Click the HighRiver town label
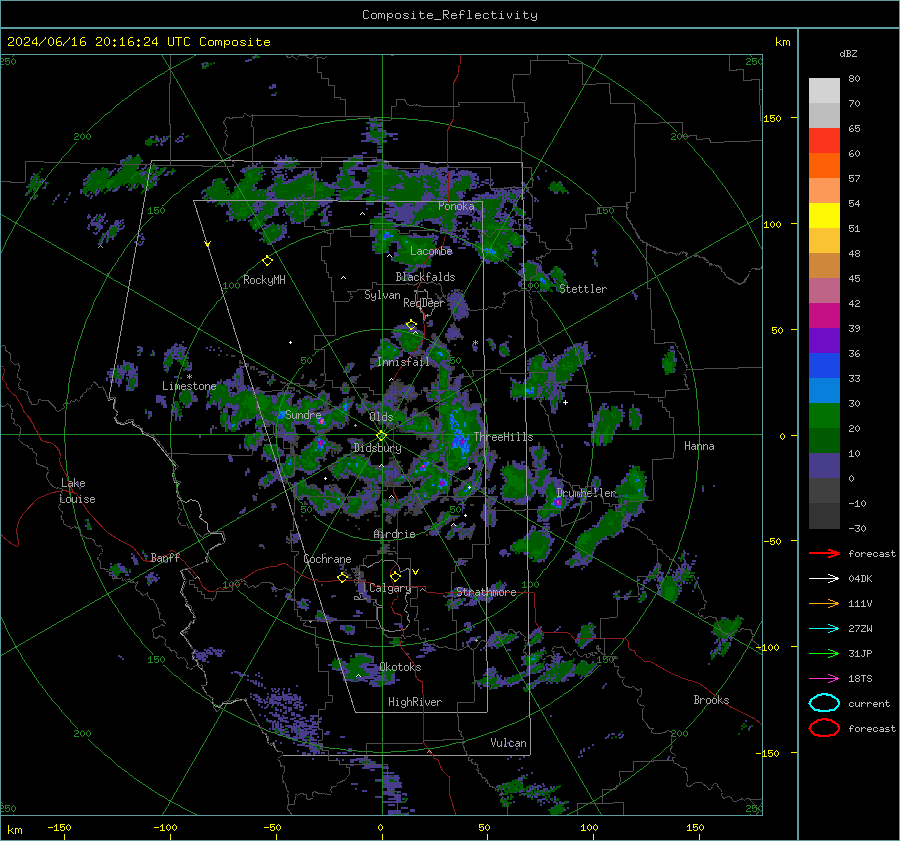Viewport: 900px width, 841px height. pyautogui.click(x=415, y=702)
